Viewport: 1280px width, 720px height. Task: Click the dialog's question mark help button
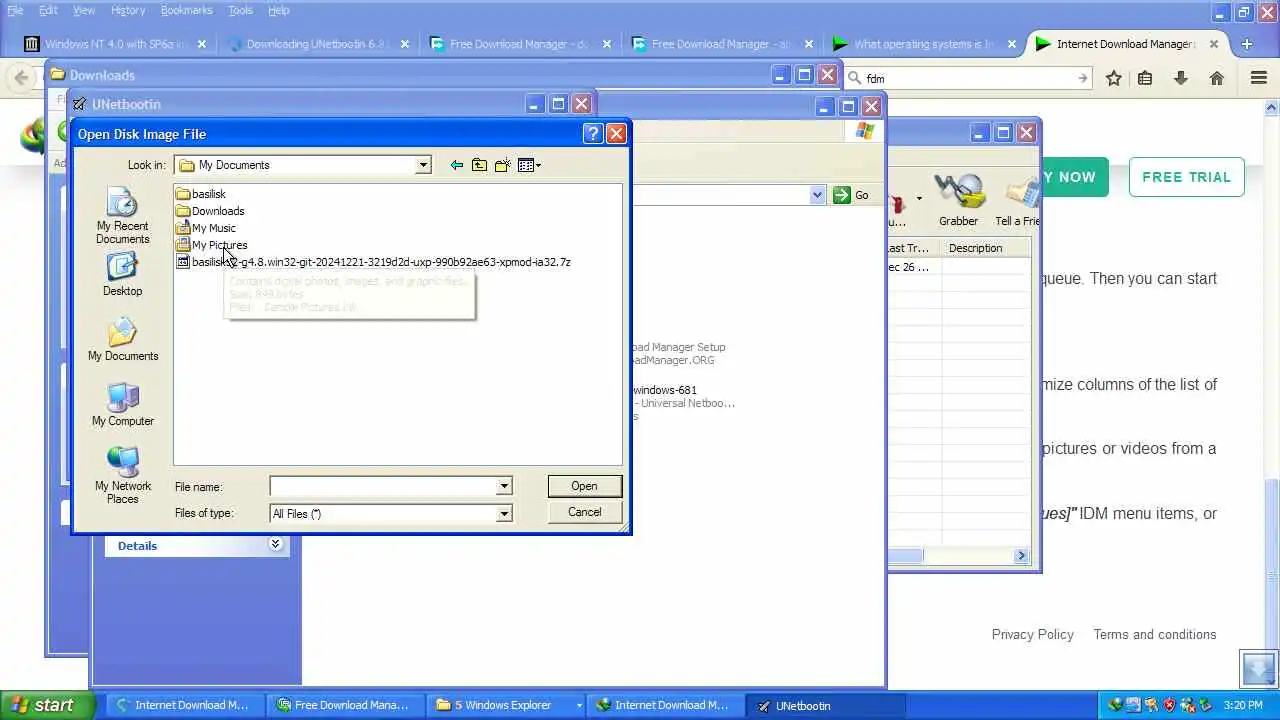coord(592,133)
